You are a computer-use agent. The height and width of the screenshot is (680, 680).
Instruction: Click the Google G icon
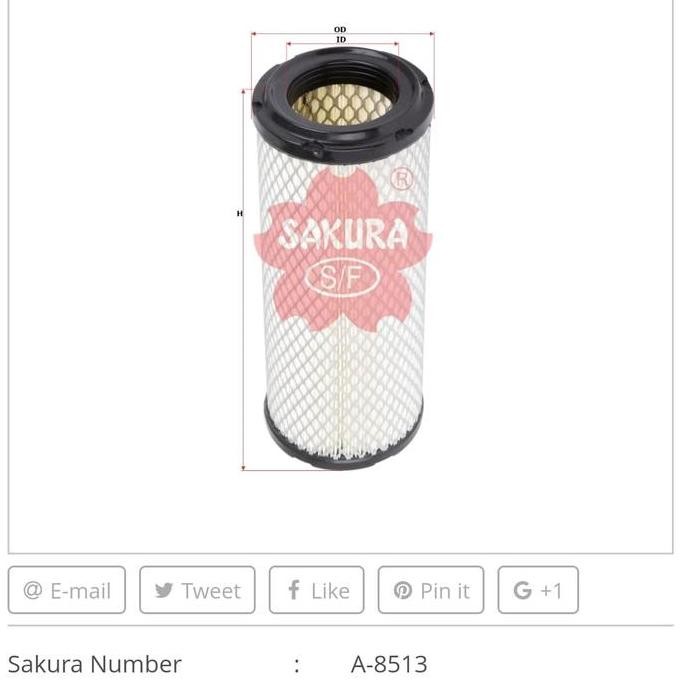tap(523, 590)
